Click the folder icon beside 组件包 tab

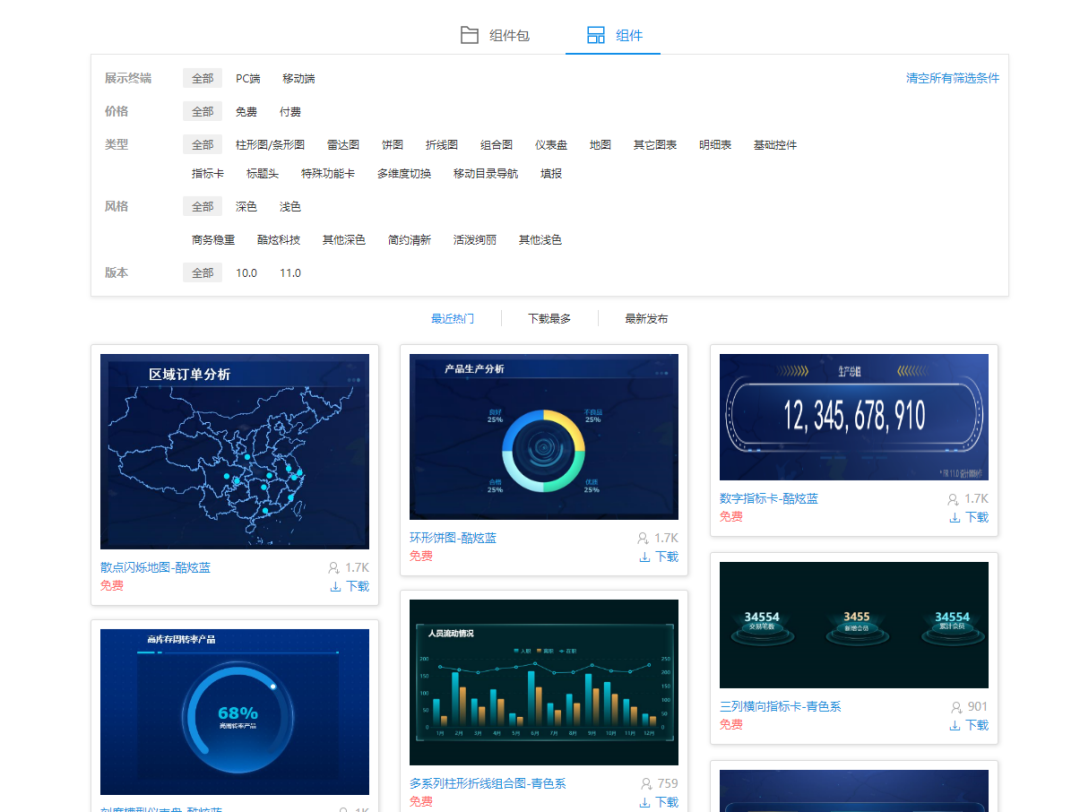(x=470, y=34)
